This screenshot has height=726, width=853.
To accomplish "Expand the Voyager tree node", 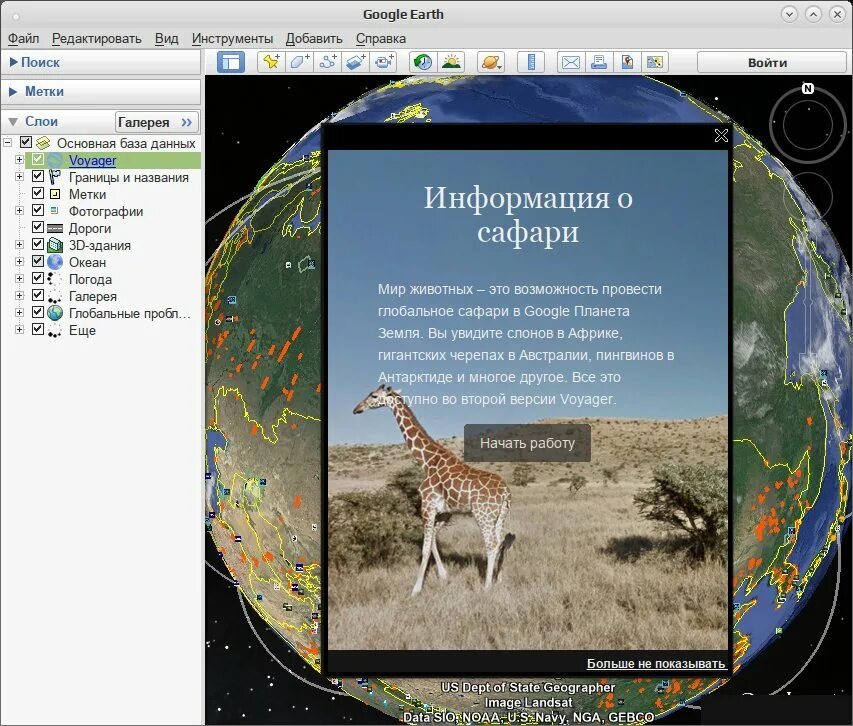I will 20,160.
